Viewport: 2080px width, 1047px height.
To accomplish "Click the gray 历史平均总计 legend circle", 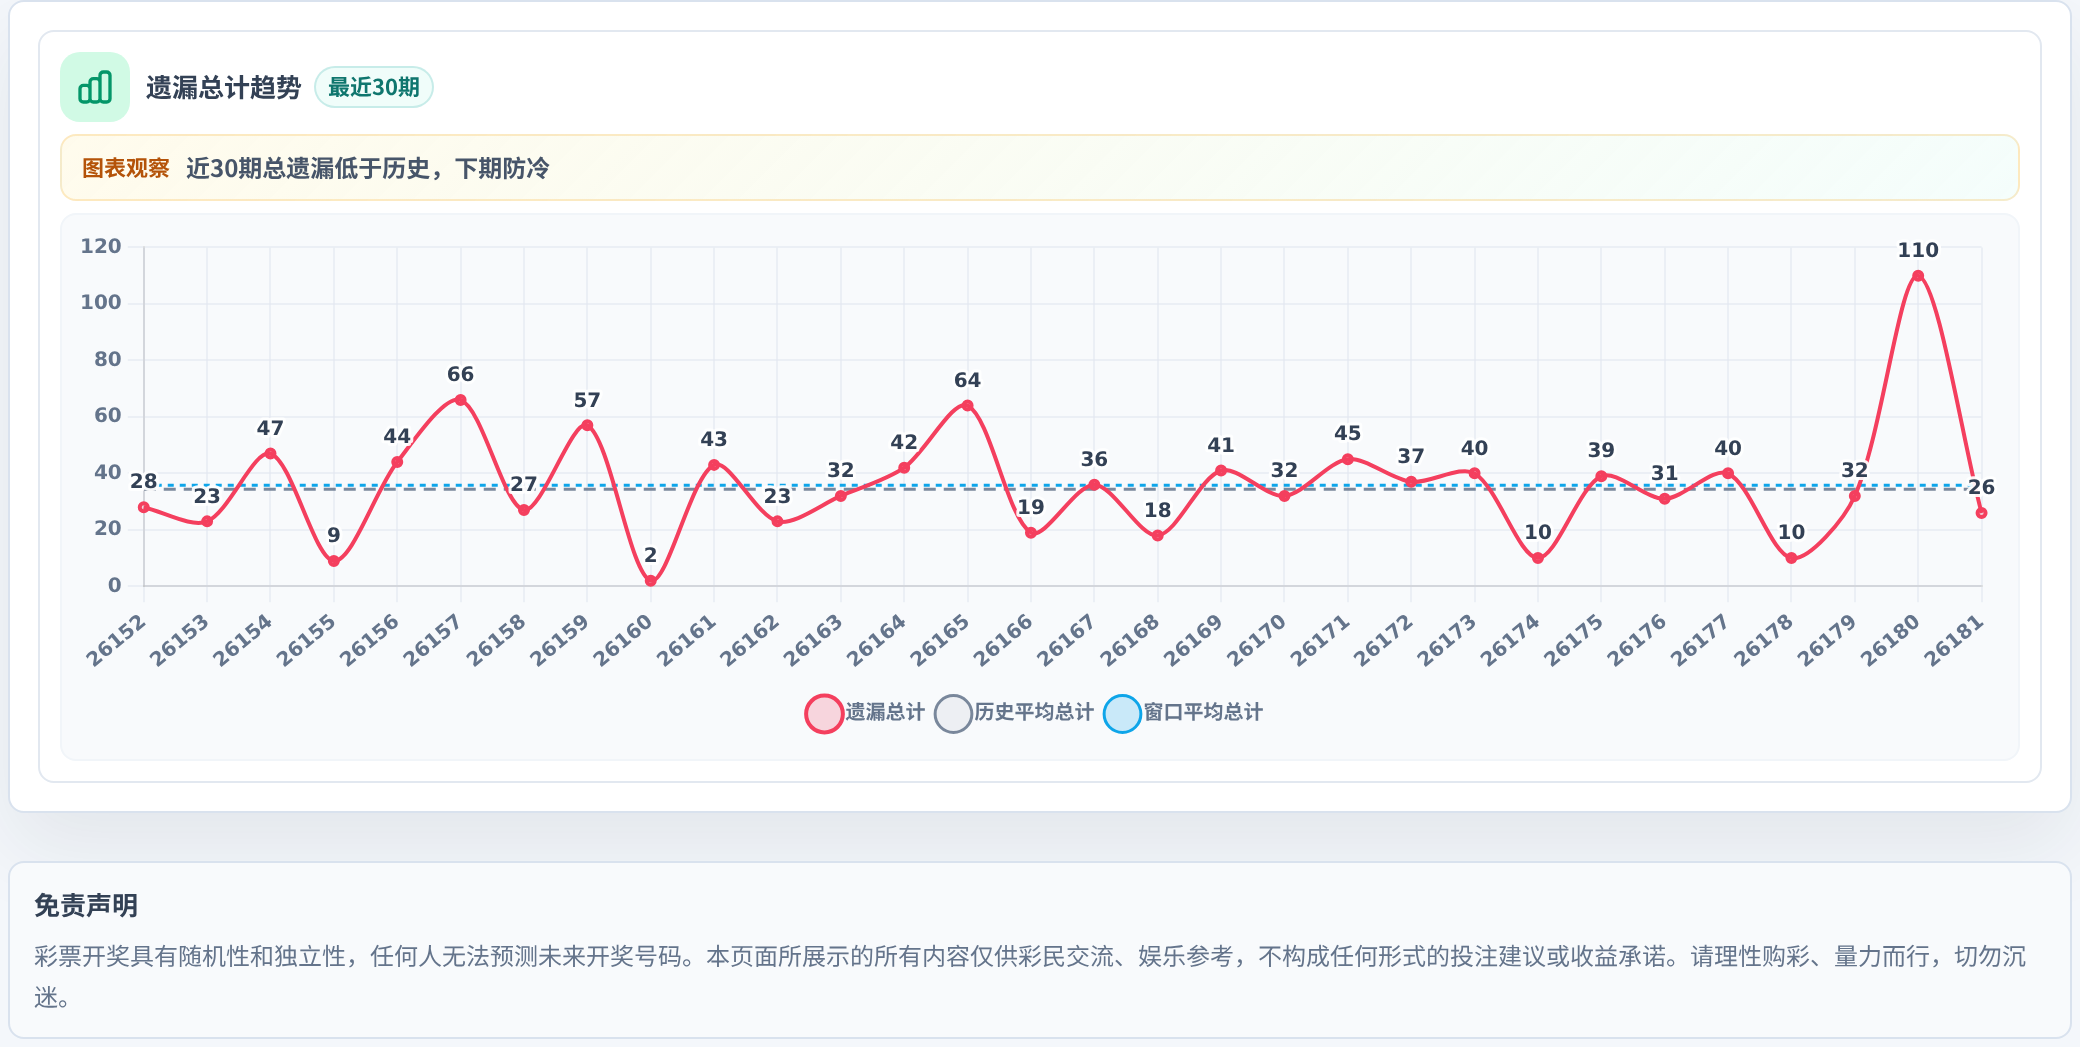I will 953,714.
